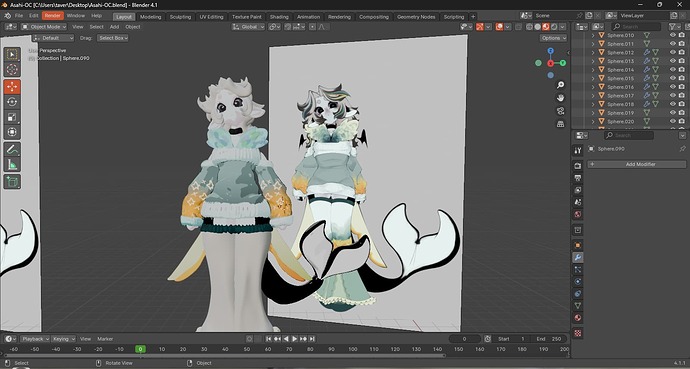Select the Rotate tool
Image resolution: width=690 pixels, height=369 pixels.
coord(12,102)
